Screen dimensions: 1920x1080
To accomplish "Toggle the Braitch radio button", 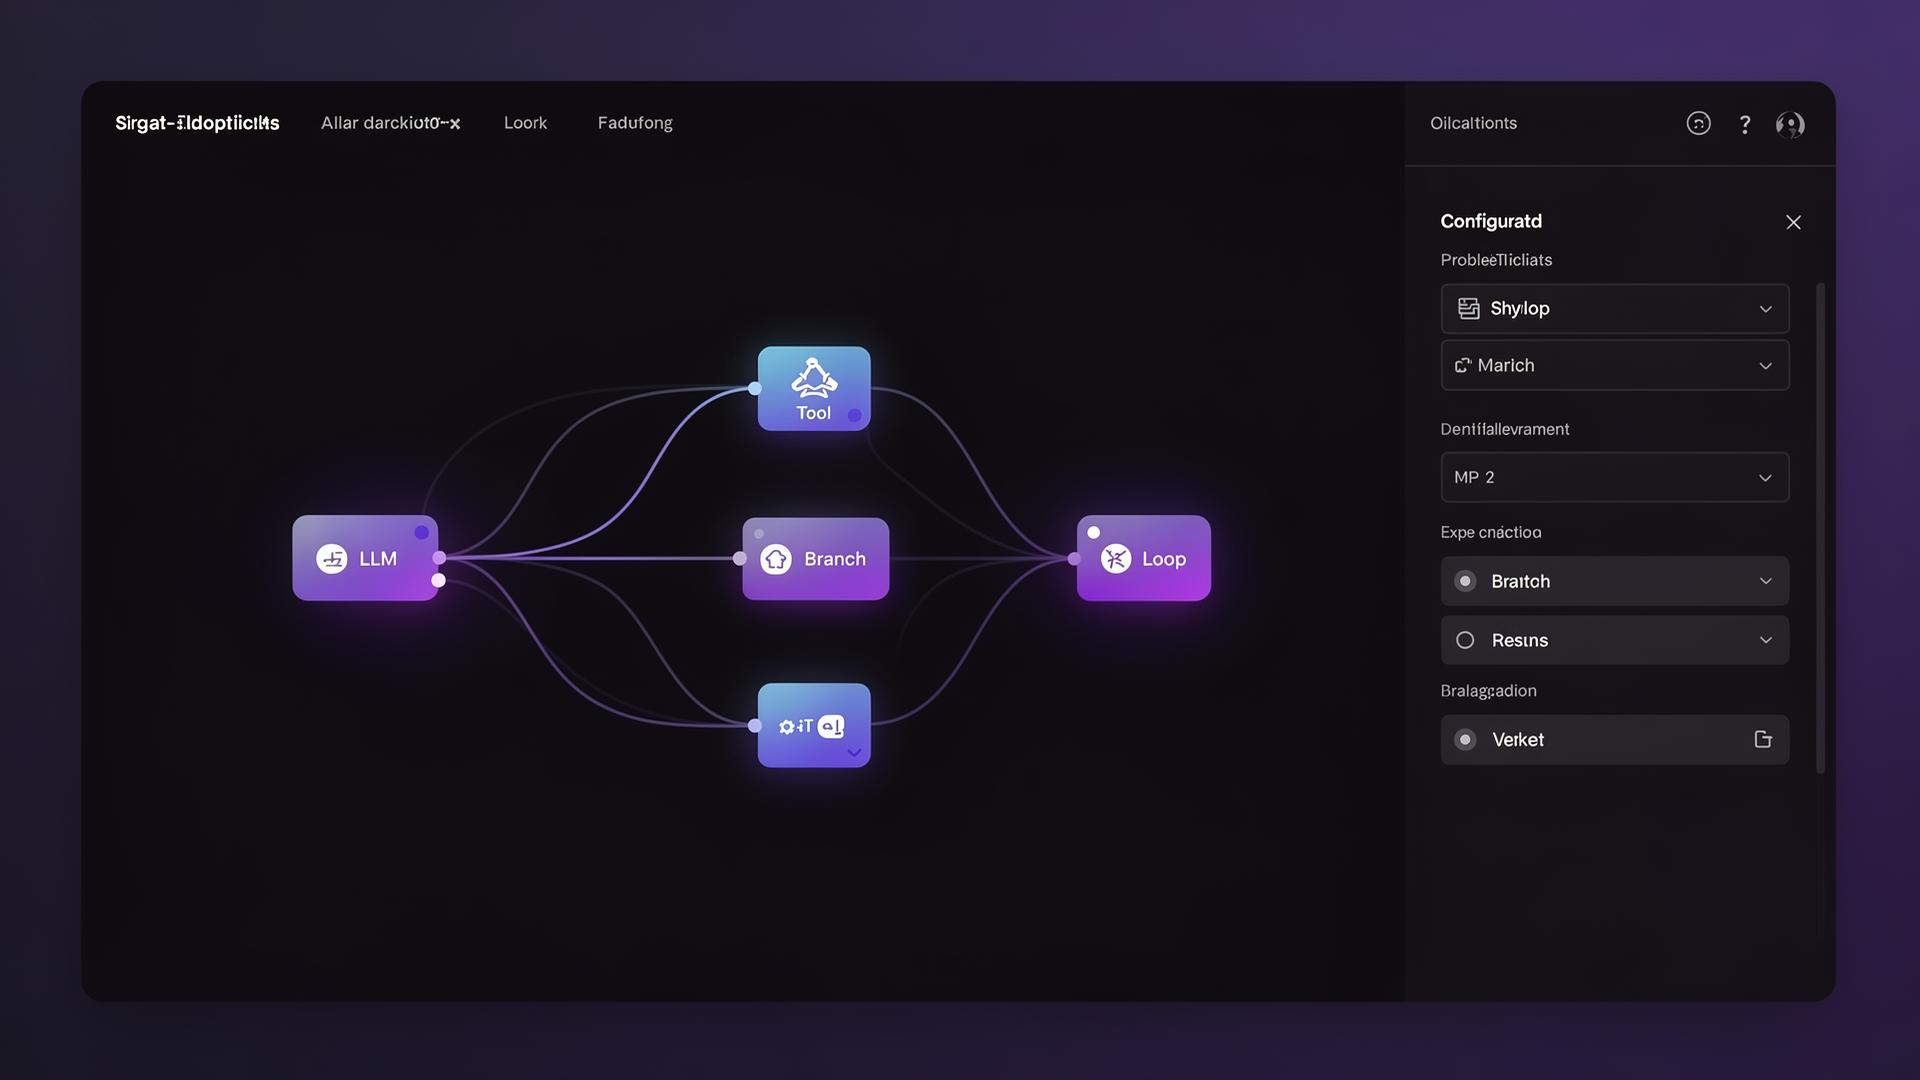I will [1465, 581].
